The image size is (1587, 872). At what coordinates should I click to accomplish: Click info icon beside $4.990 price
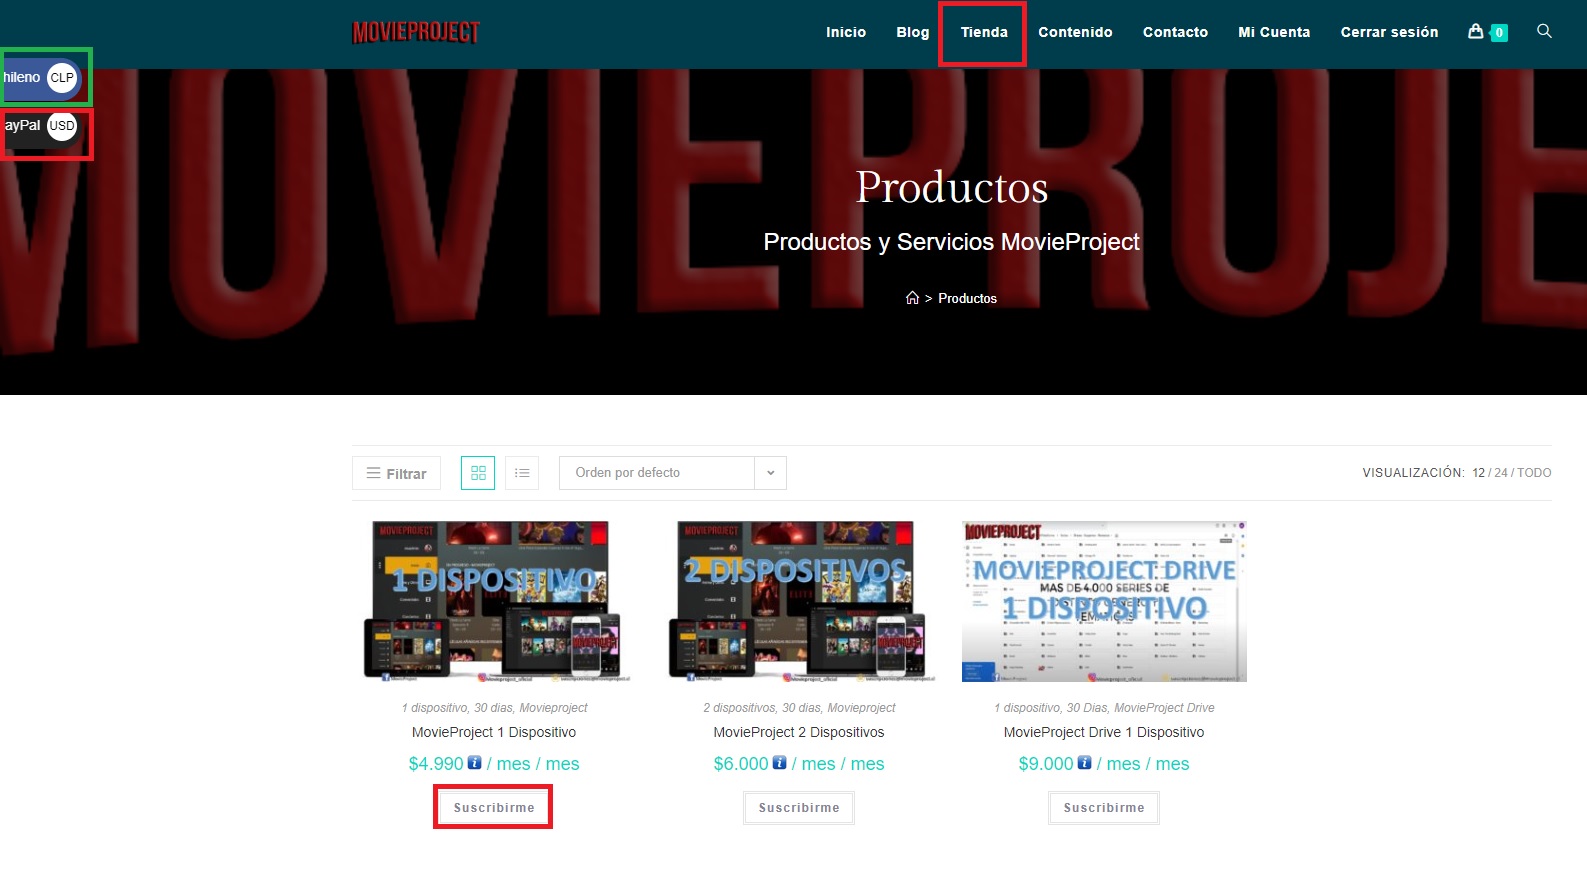[x=475, y=763]
